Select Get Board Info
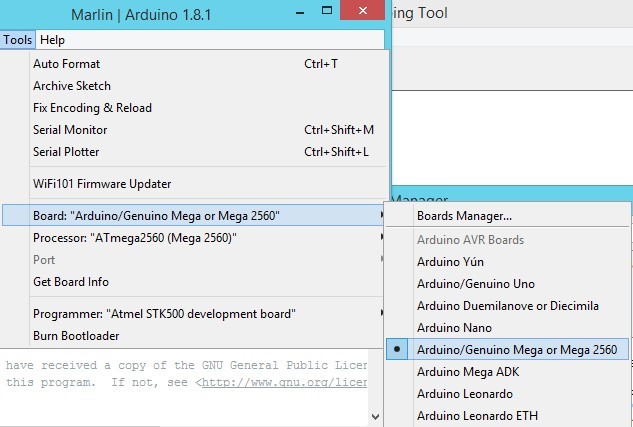The height and width of the screenshot is (427, 633). [x=194, y=282]
